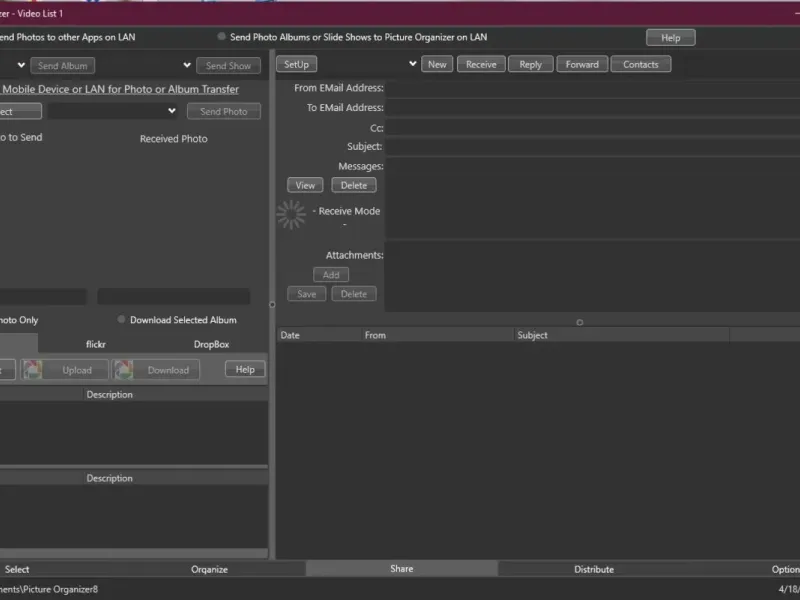800x600 pixels.
Task: Click Delete button under Attachments
Action: 354,294
